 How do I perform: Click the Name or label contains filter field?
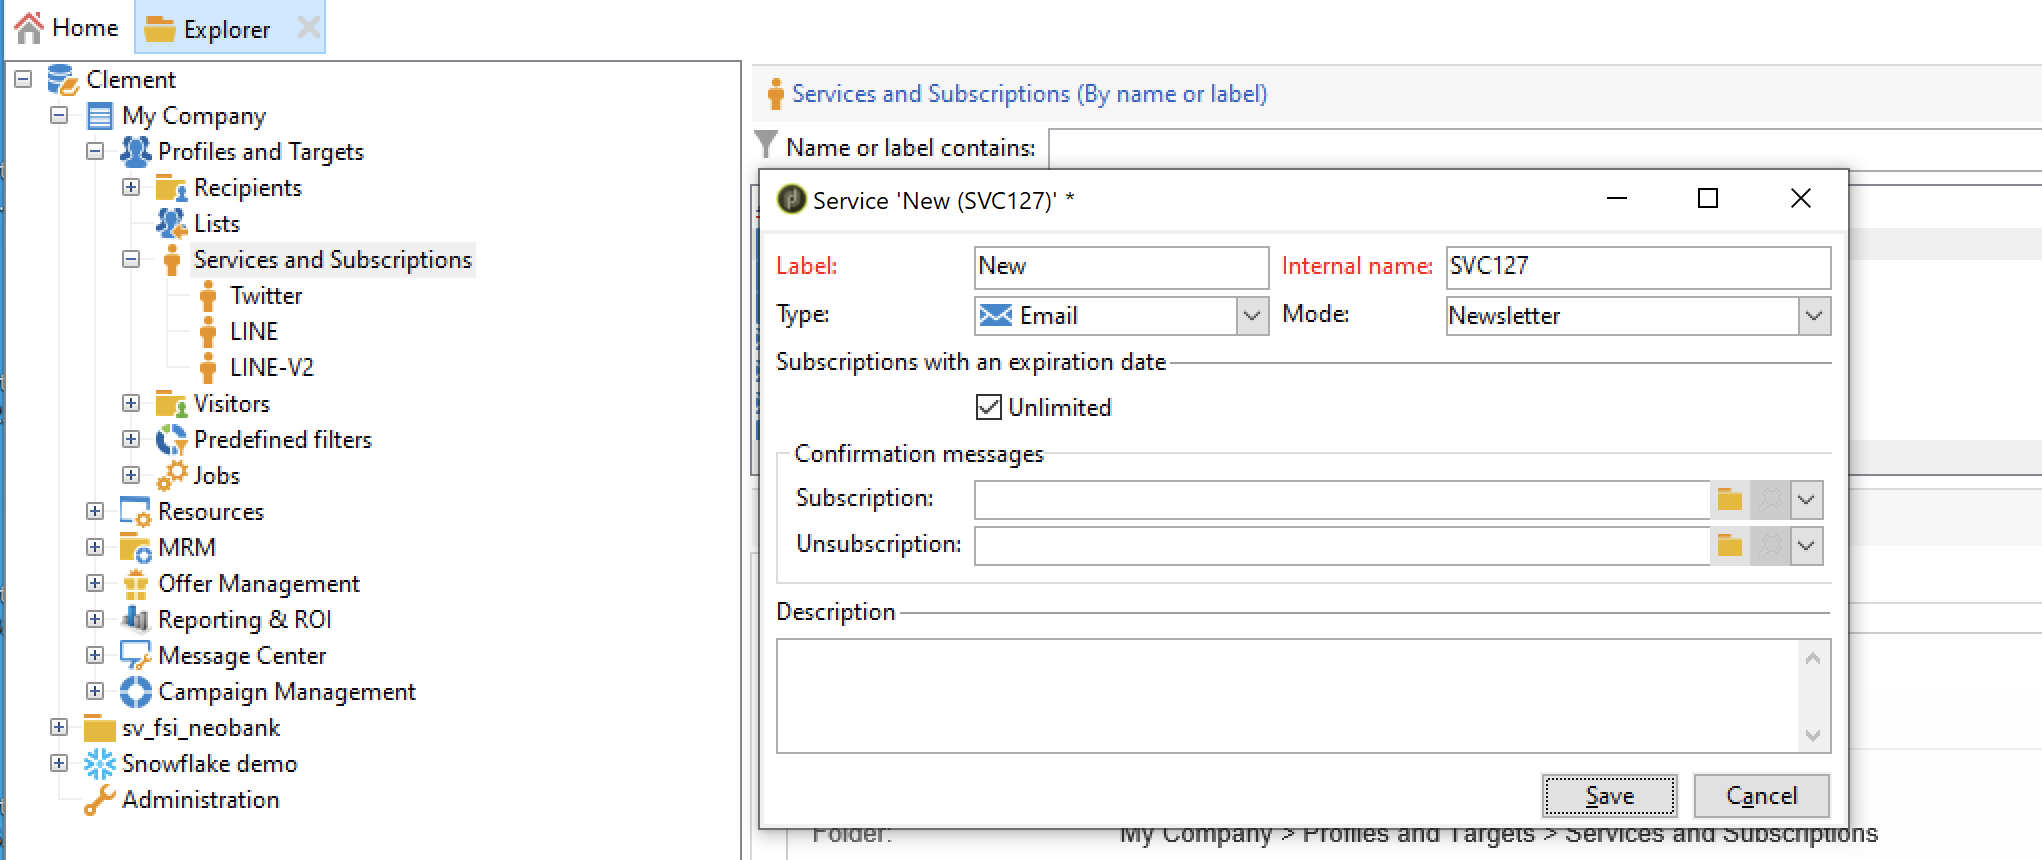click(1544, 148)
